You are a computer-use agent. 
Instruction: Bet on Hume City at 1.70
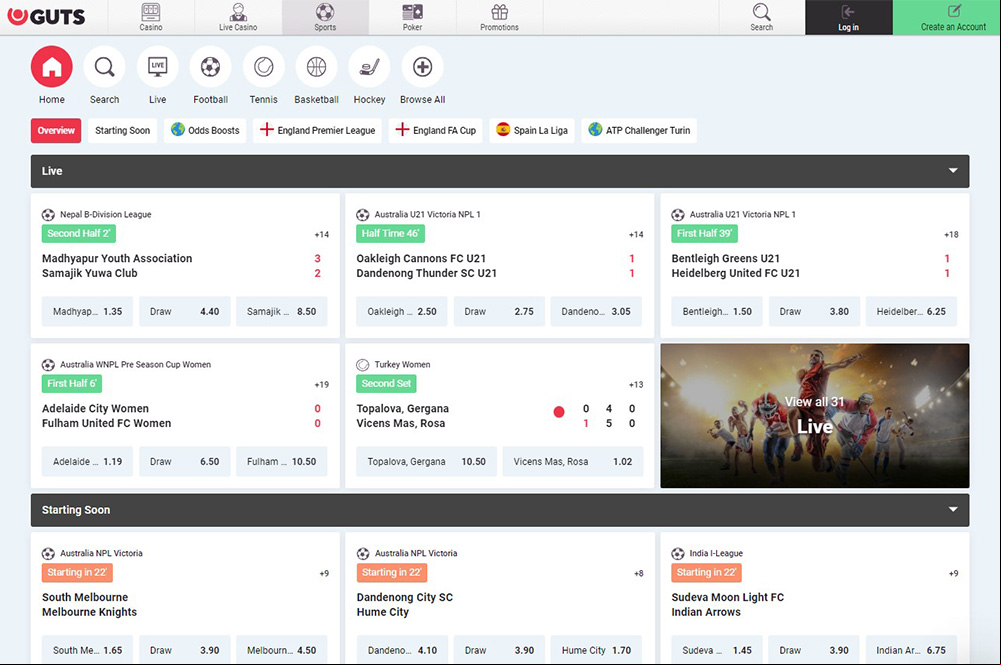(x=596, y=650)
